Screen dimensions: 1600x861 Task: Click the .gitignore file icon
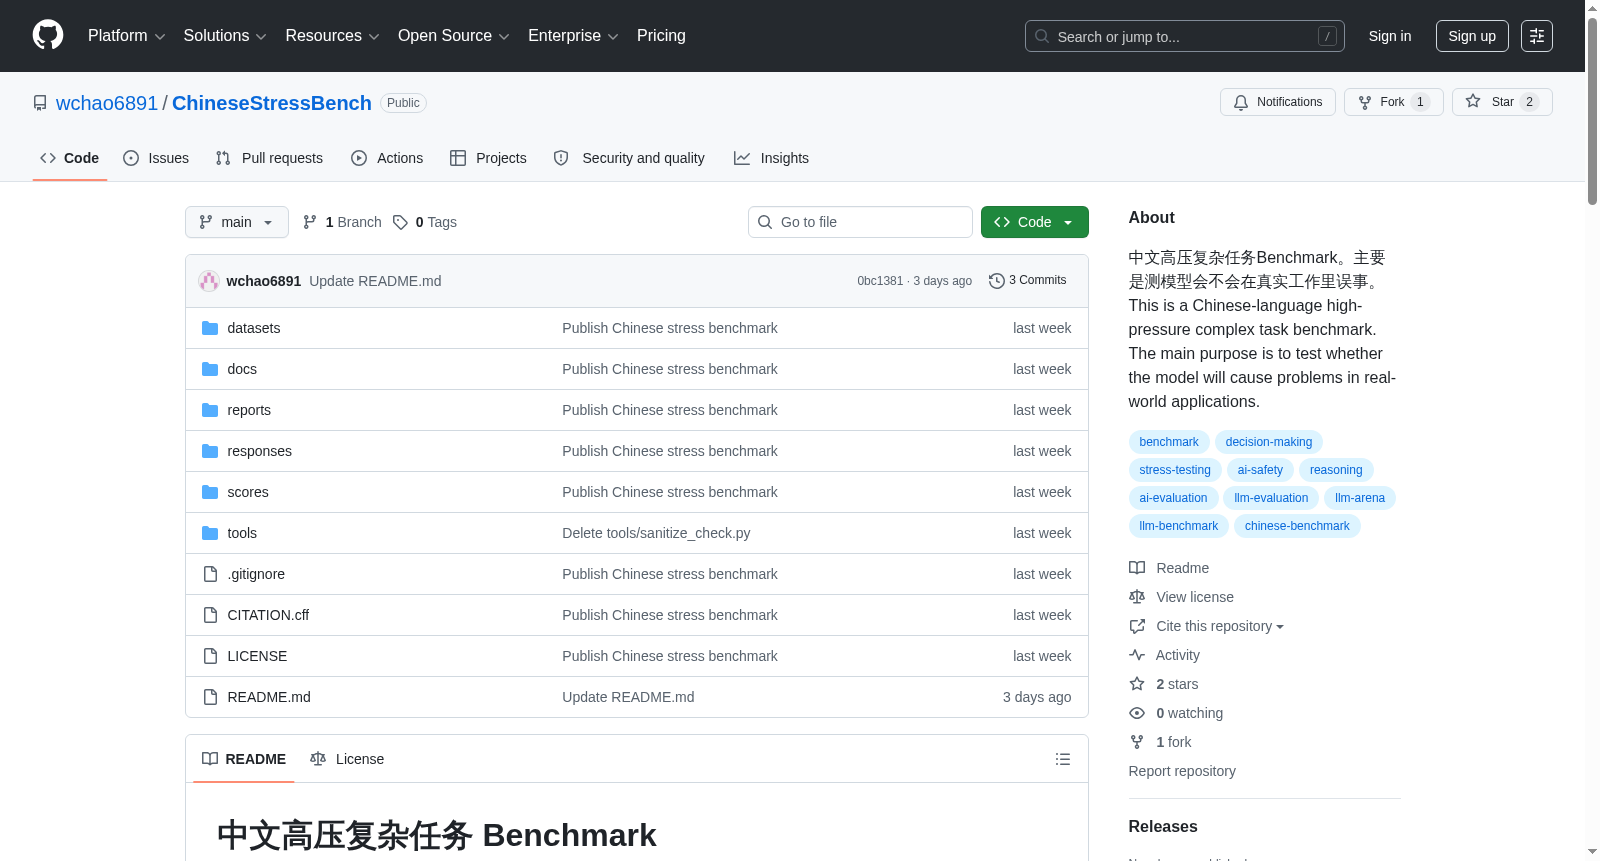tap(210, 574)
